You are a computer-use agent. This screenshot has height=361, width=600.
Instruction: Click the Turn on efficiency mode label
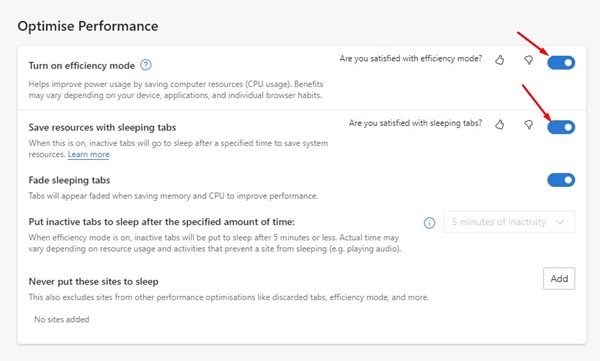(x=82, y=66)
